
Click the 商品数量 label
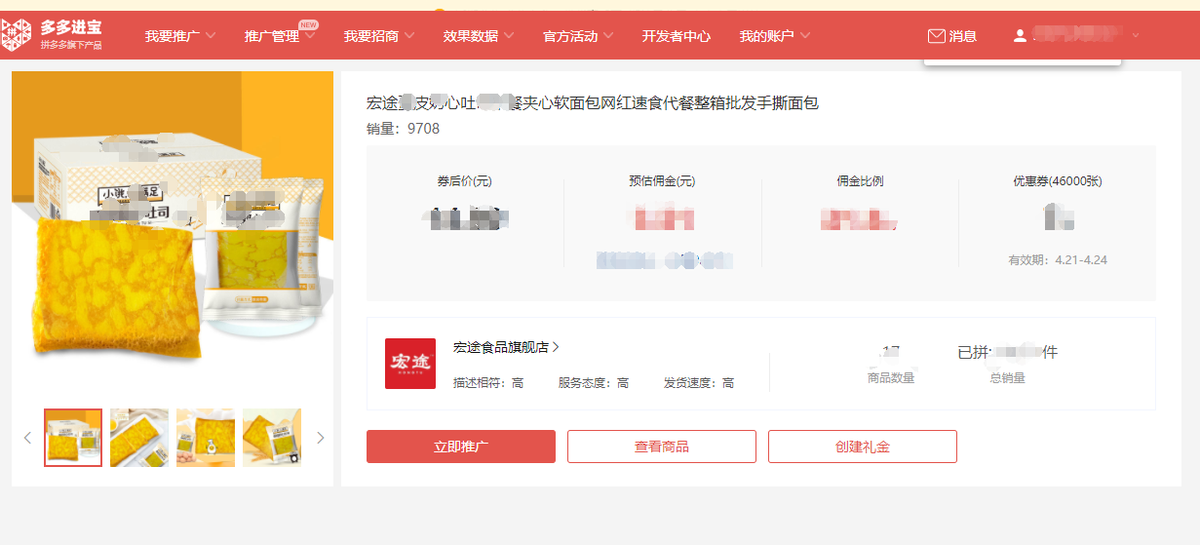click(x=891, y=378)
